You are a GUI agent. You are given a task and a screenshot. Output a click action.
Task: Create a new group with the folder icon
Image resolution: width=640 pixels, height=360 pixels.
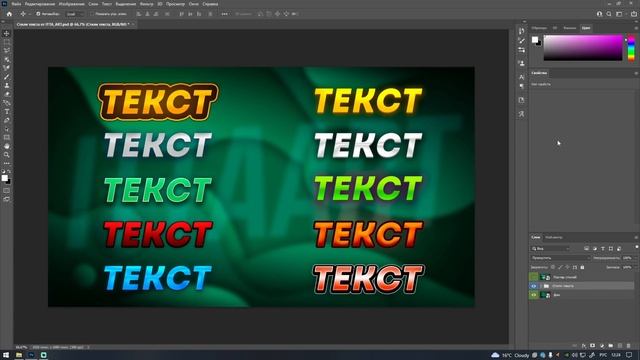[x=611, y=346]
